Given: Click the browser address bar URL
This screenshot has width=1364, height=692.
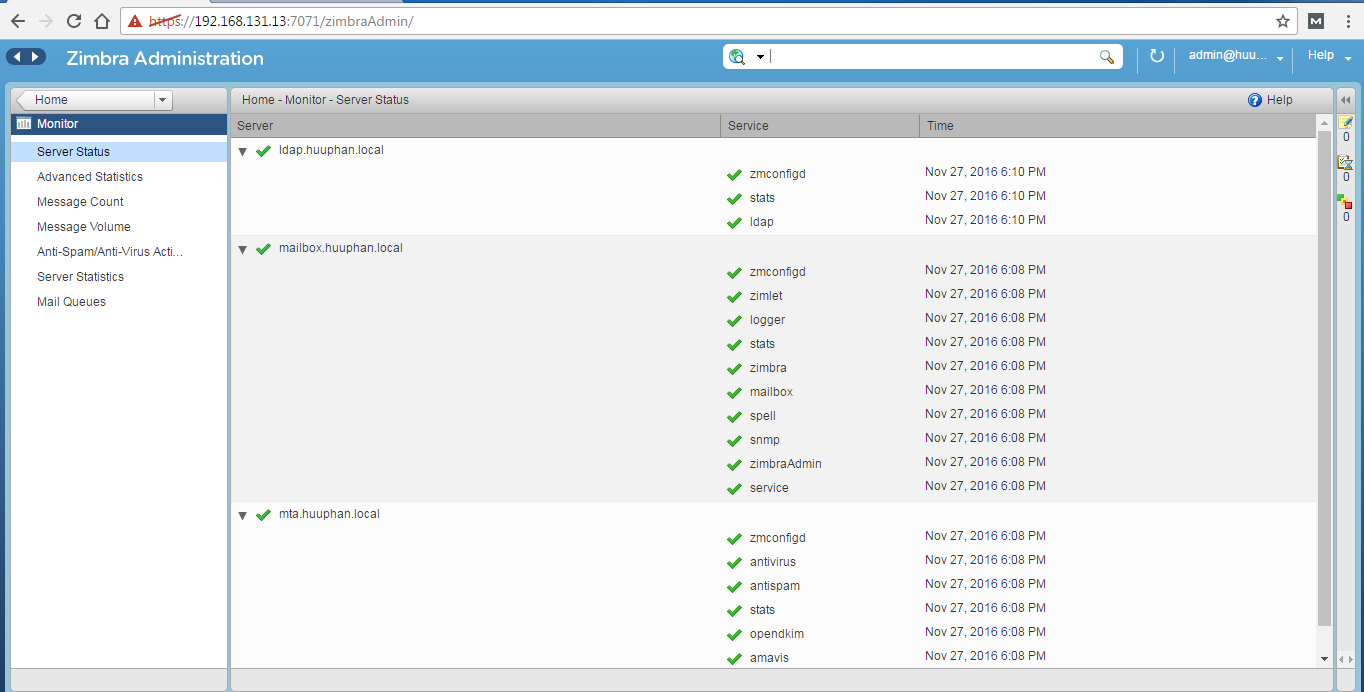Looking at the screenshot, I should (x=280, y=21).
